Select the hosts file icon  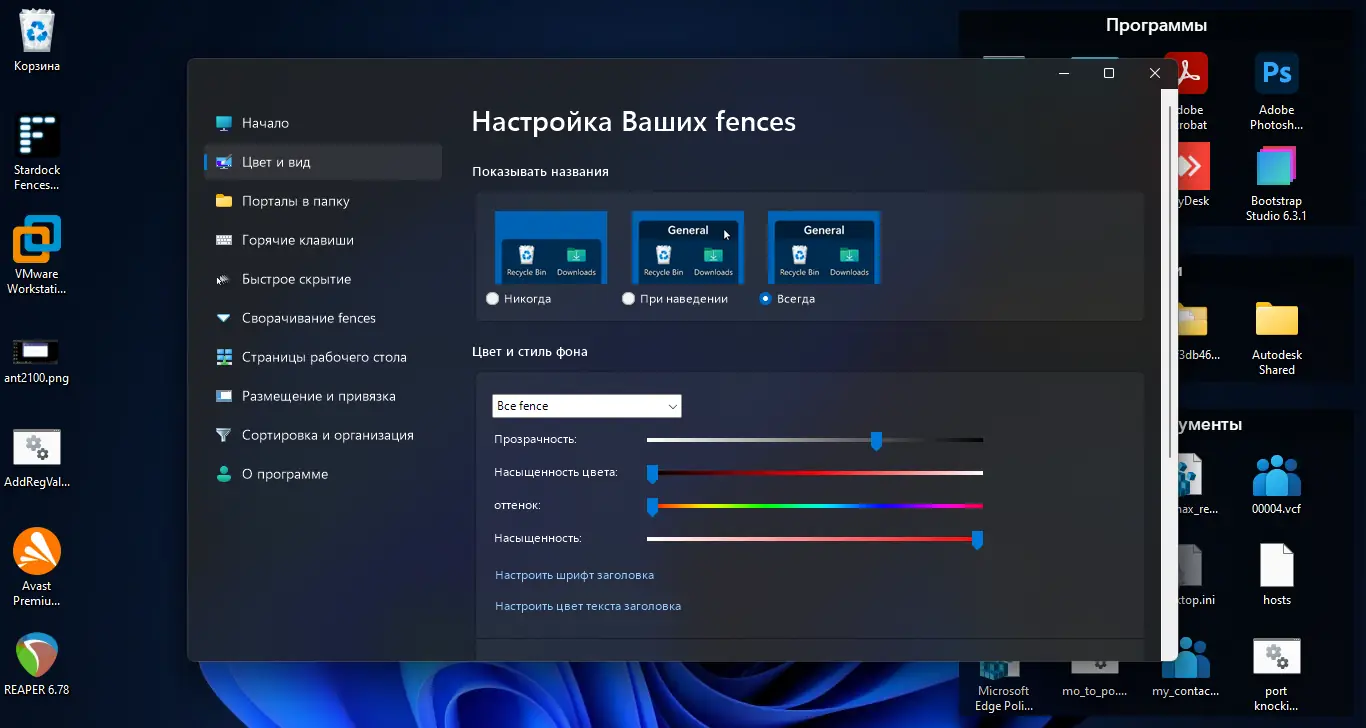point(1277,575)
